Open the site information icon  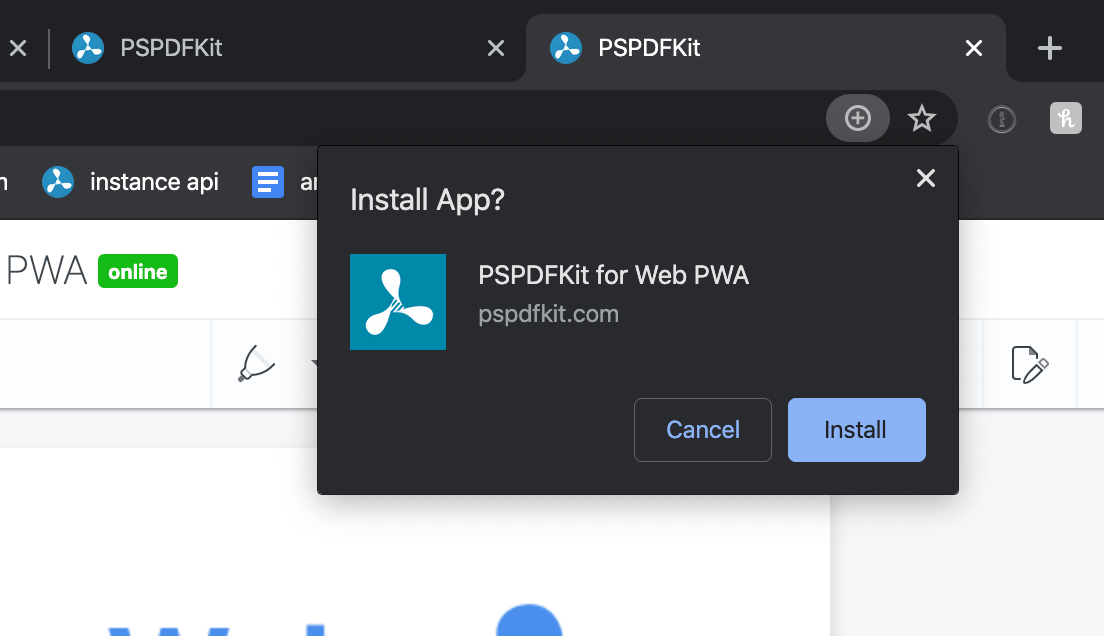pyautogui.click(x=1001, y=118)
